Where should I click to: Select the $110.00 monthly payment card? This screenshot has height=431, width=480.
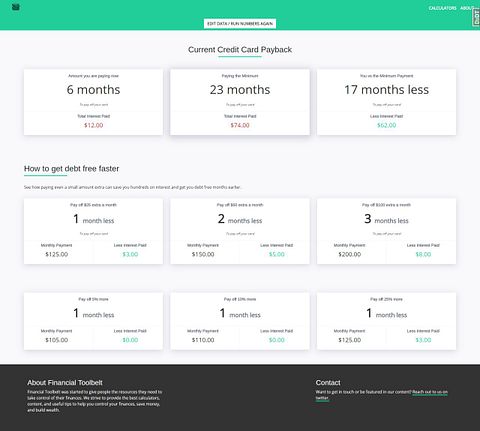tap(240, 321)
